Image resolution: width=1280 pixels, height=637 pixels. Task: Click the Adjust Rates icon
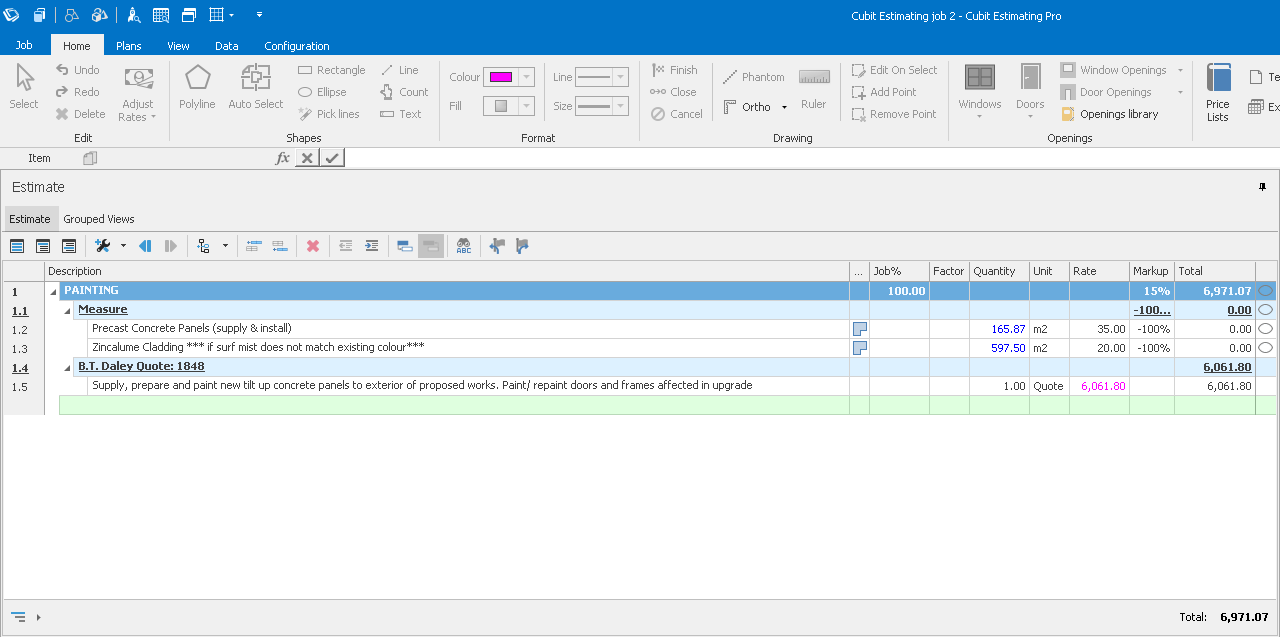(x=138, y=93)
